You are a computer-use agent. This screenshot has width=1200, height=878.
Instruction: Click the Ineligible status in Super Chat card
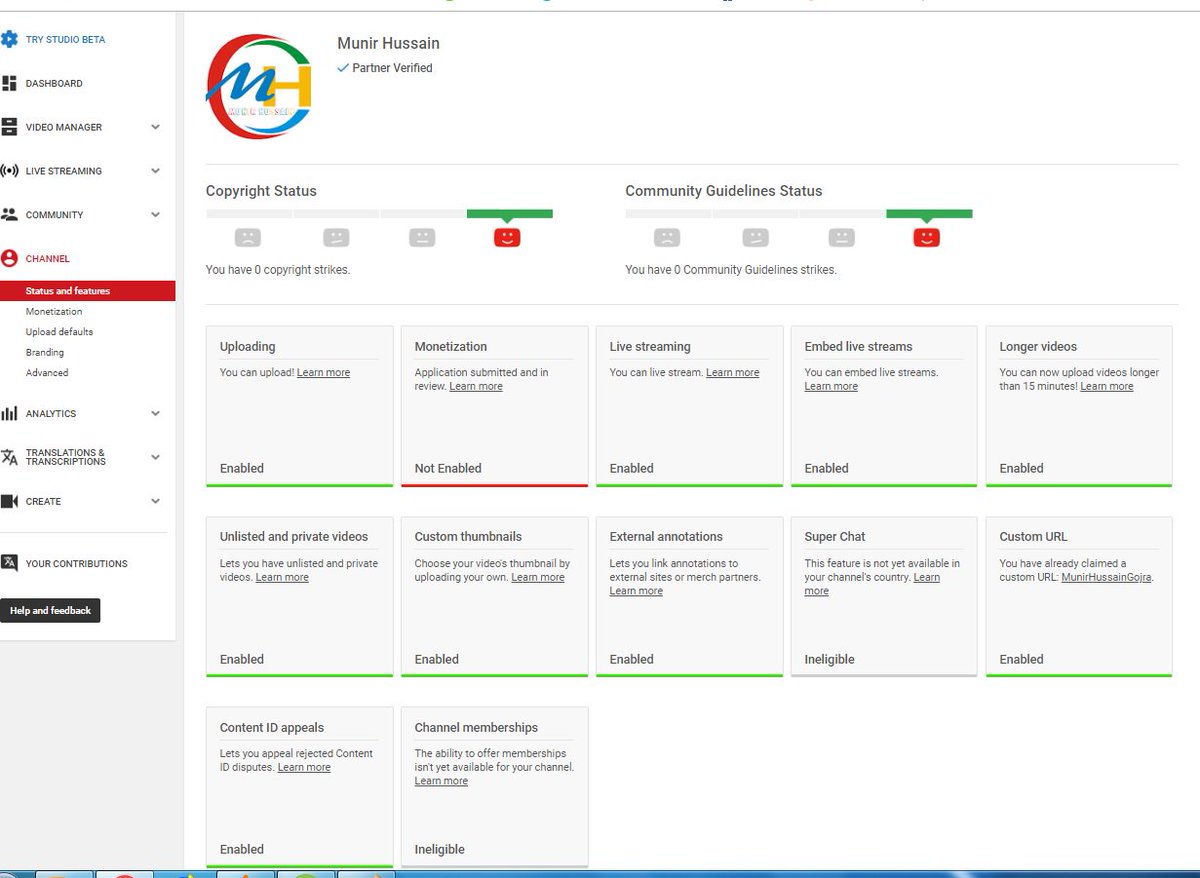pyautogui.click(x=830, y=660)
